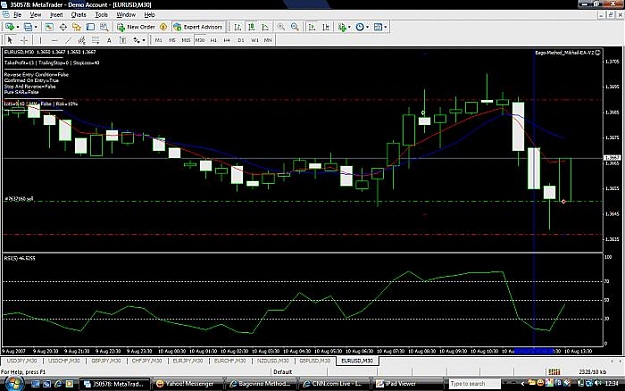Switch to the GBPJPY,M30 chart tab
The height and width of the screenshot is (391, 625).
106,361
